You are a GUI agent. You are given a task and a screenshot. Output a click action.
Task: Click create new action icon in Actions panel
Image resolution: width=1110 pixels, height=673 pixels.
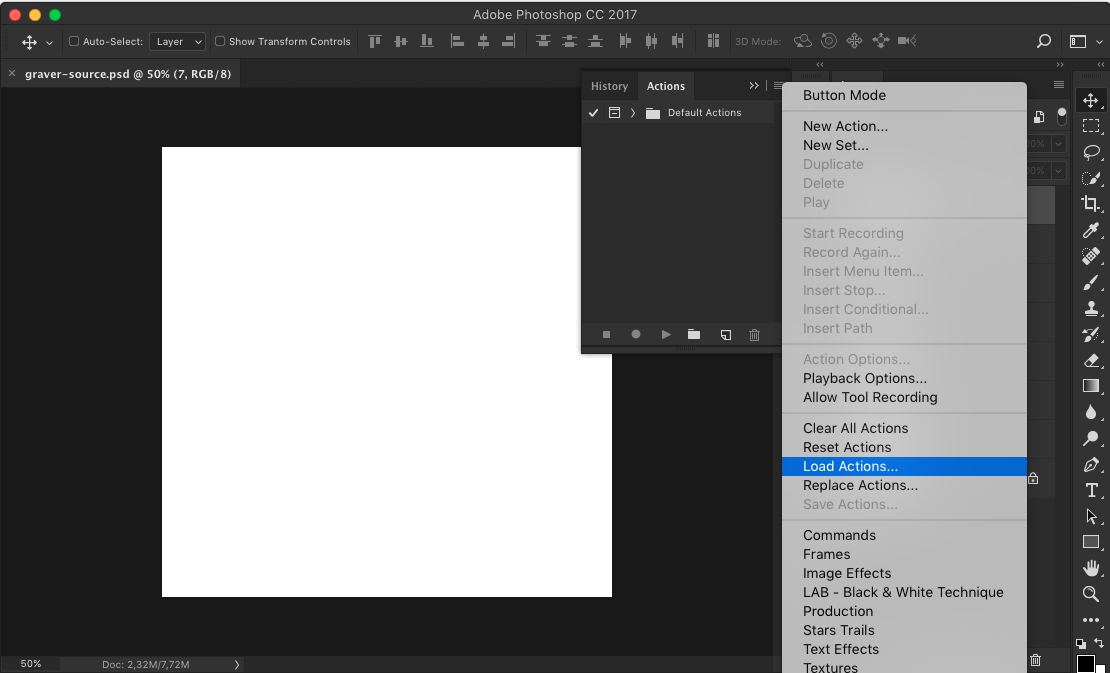tap(726, 335)
